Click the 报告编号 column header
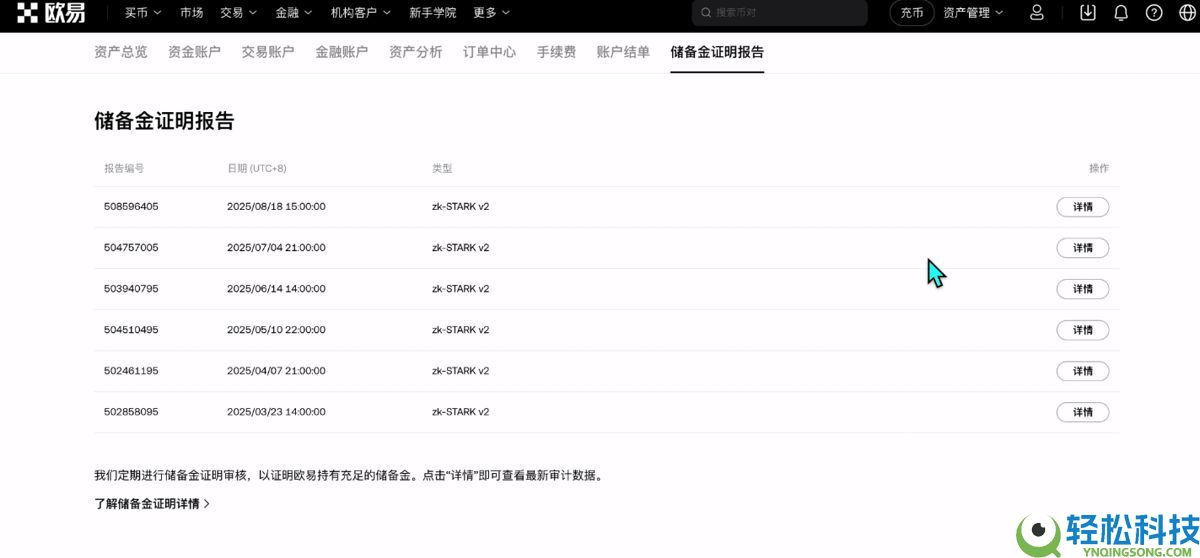Screen dimensions: 1200x558 (124, 168)
